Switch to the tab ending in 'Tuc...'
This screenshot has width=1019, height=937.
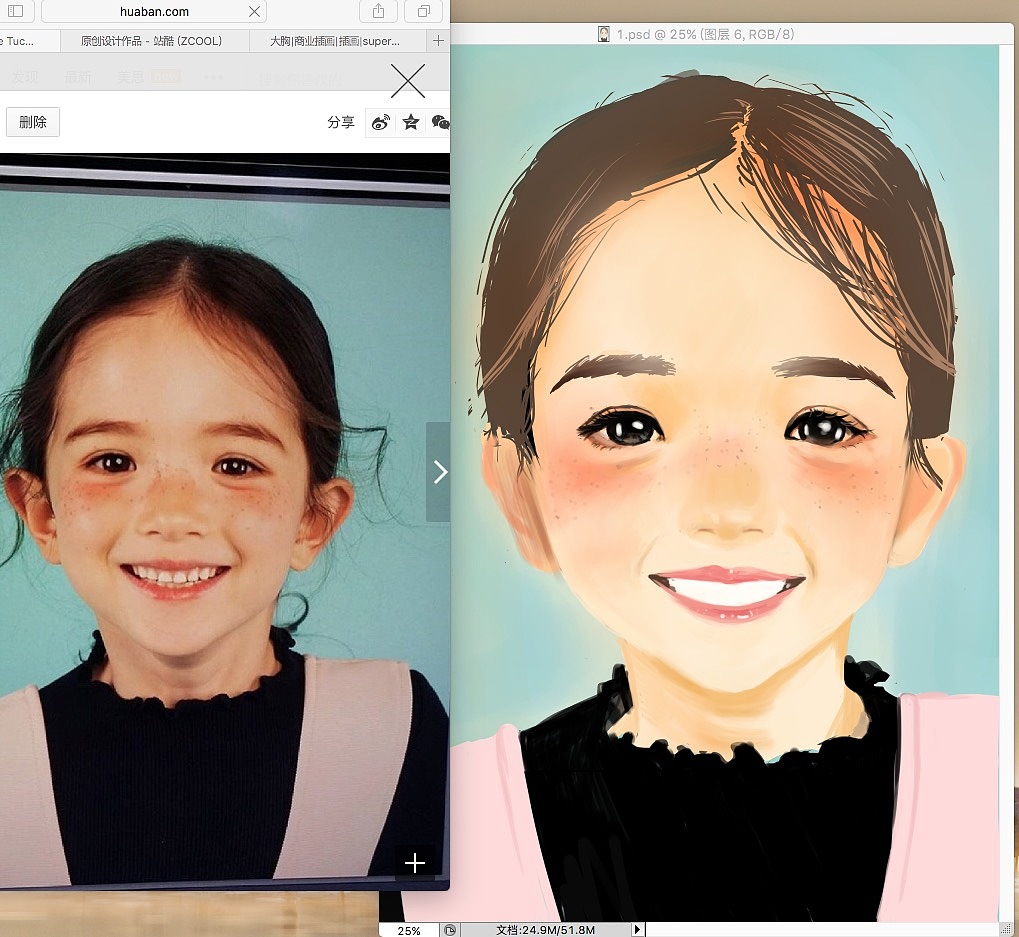29,41
